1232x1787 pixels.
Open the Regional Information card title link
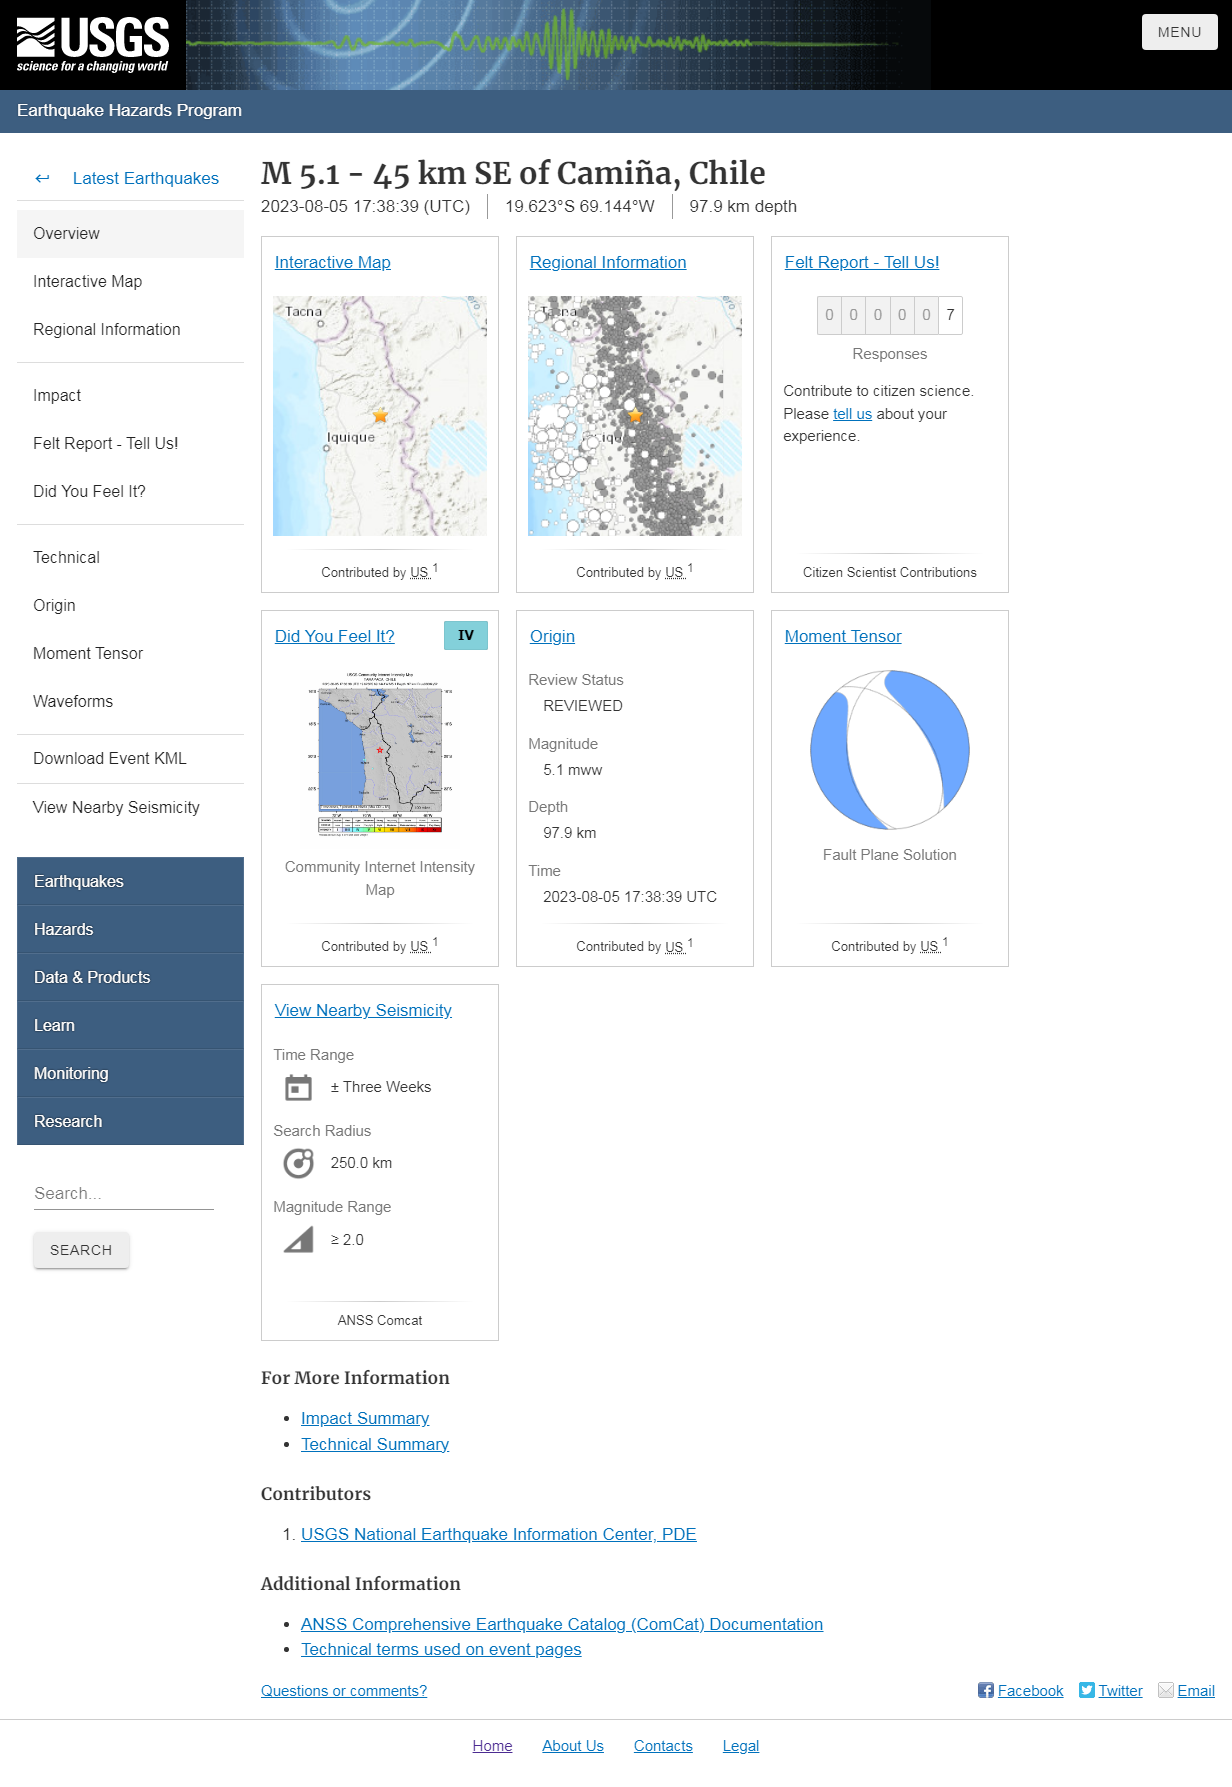[x=608, y=262]
